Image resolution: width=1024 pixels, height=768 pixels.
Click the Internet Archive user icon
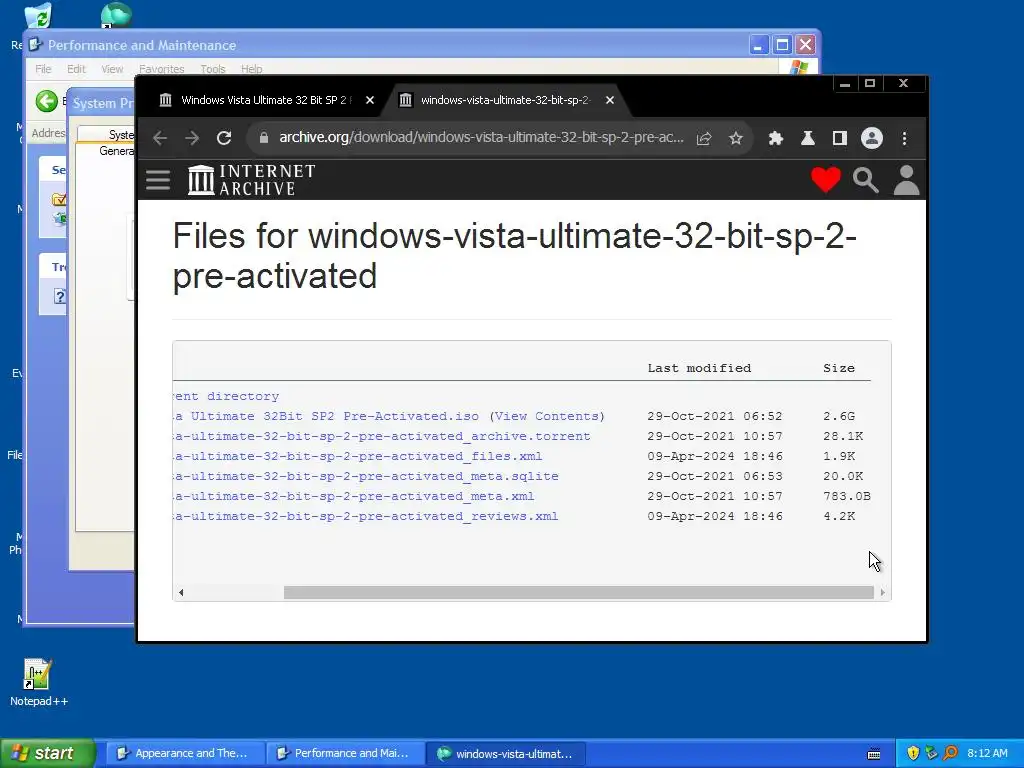click(x=906, y=180)
